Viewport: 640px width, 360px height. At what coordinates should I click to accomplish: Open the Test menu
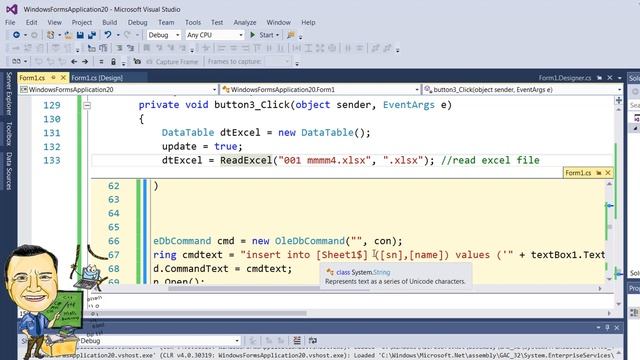(x=217, y=22)
